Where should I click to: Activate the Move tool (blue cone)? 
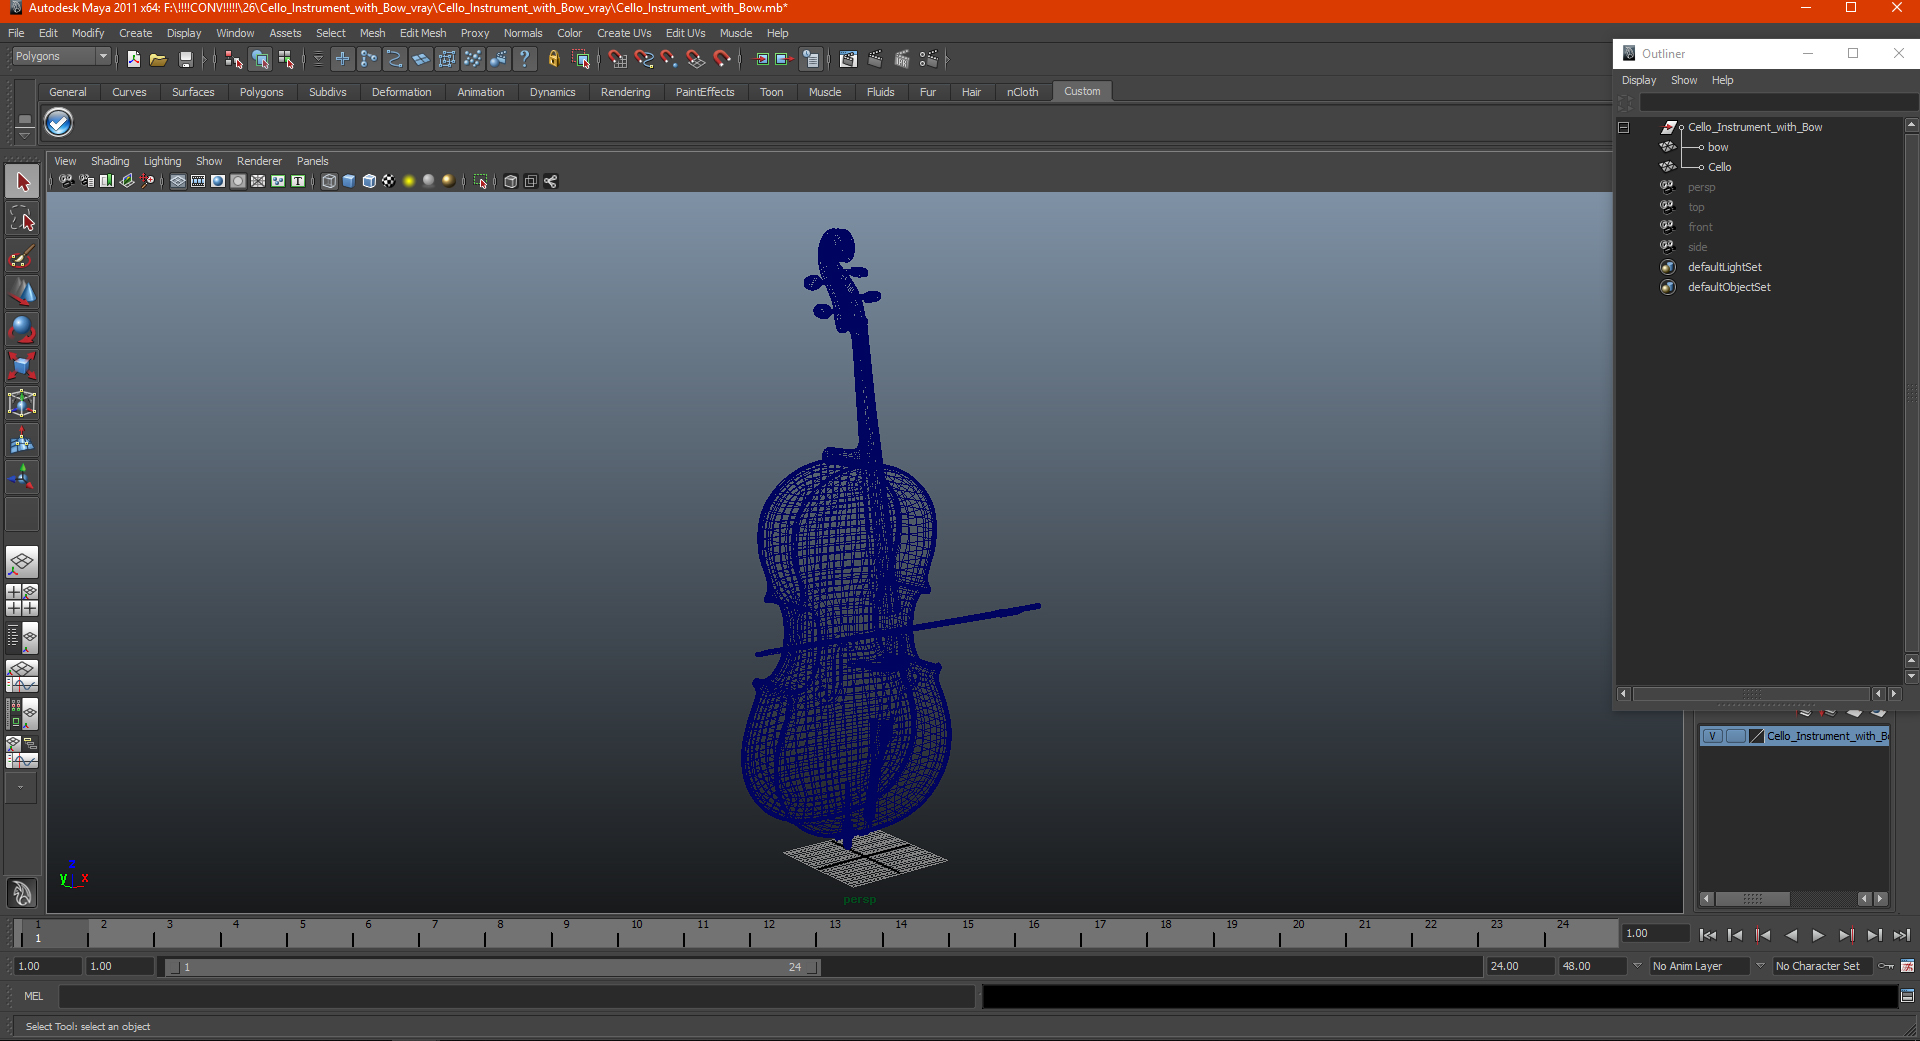(22, 292)
